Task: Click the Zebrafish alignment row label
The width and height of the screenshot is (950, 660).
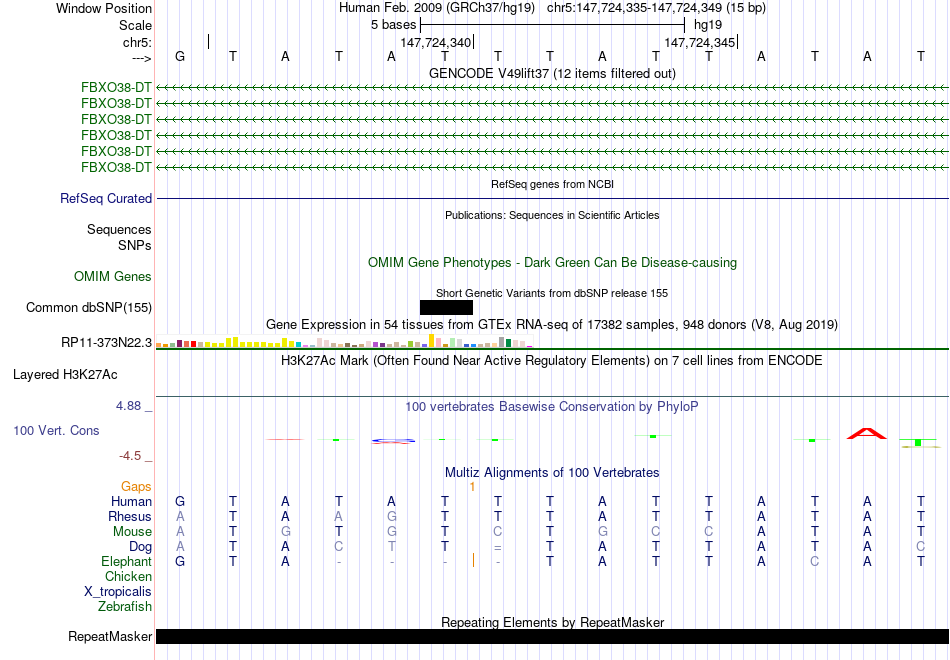Action: 125,606
